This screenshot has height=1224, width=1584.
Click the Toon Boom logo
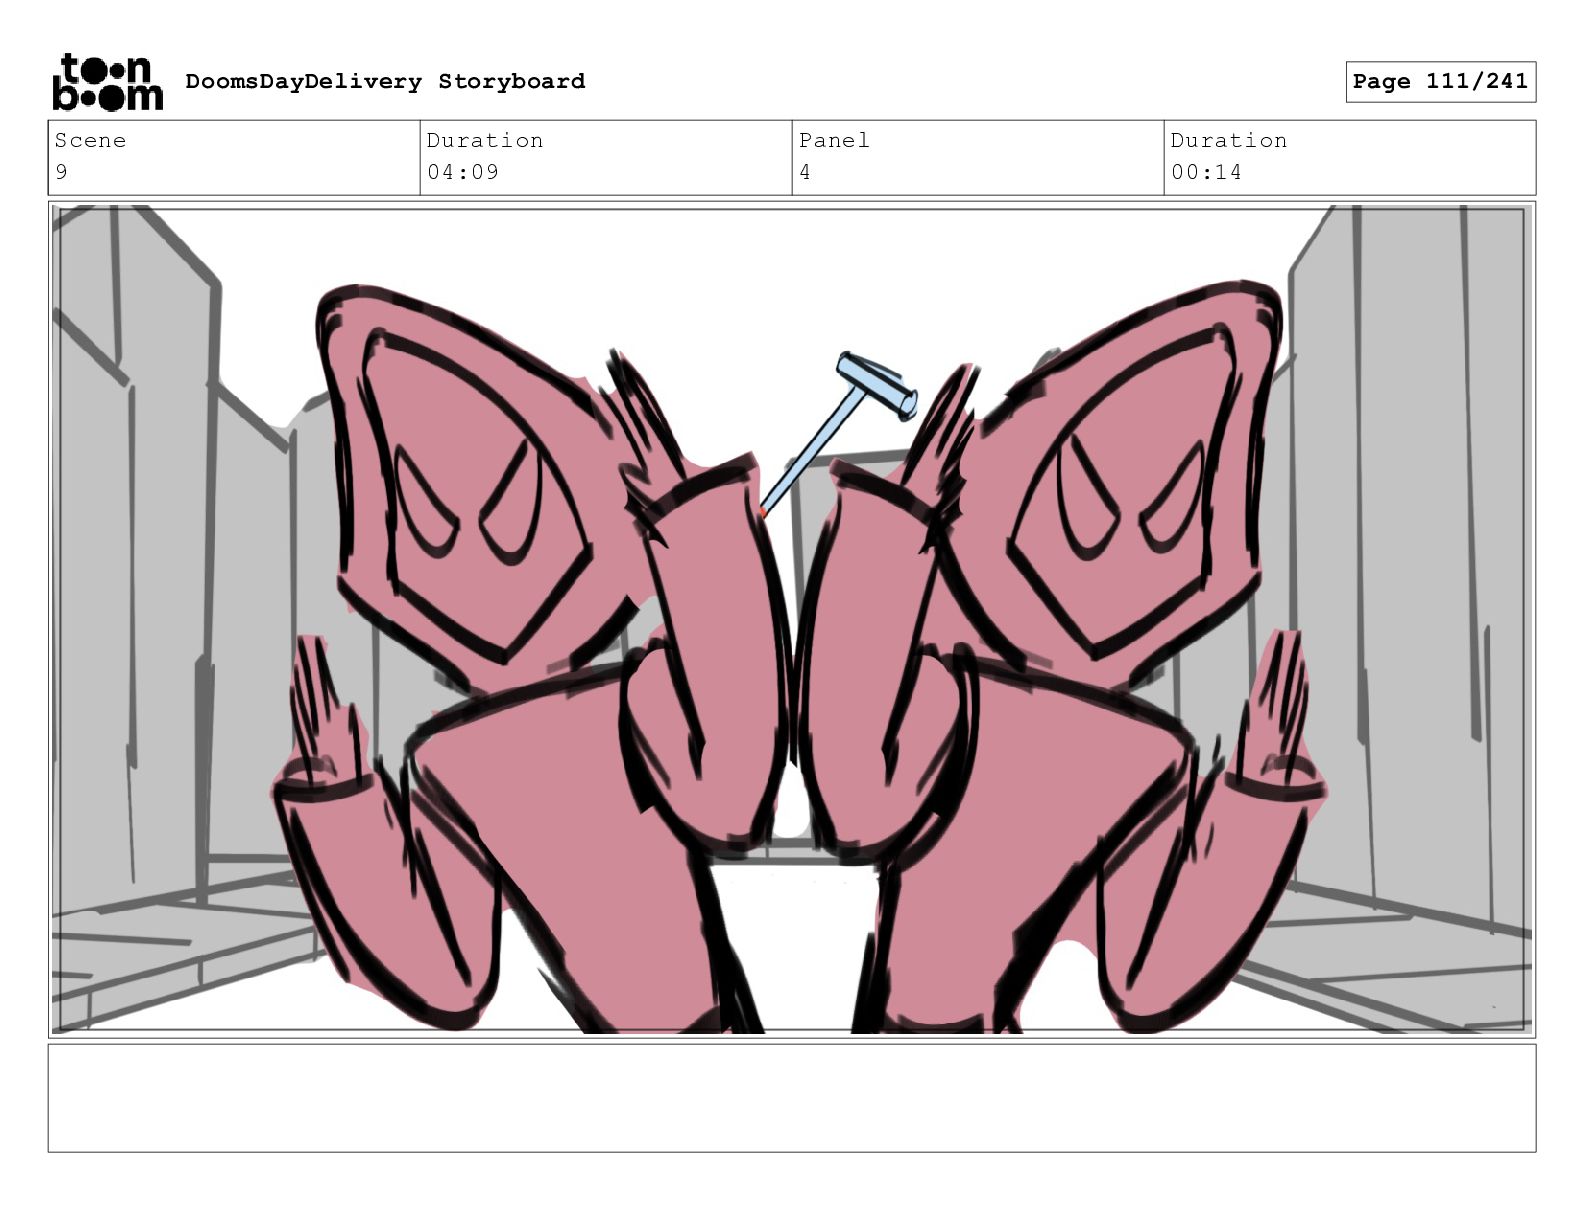click(107, 81)
